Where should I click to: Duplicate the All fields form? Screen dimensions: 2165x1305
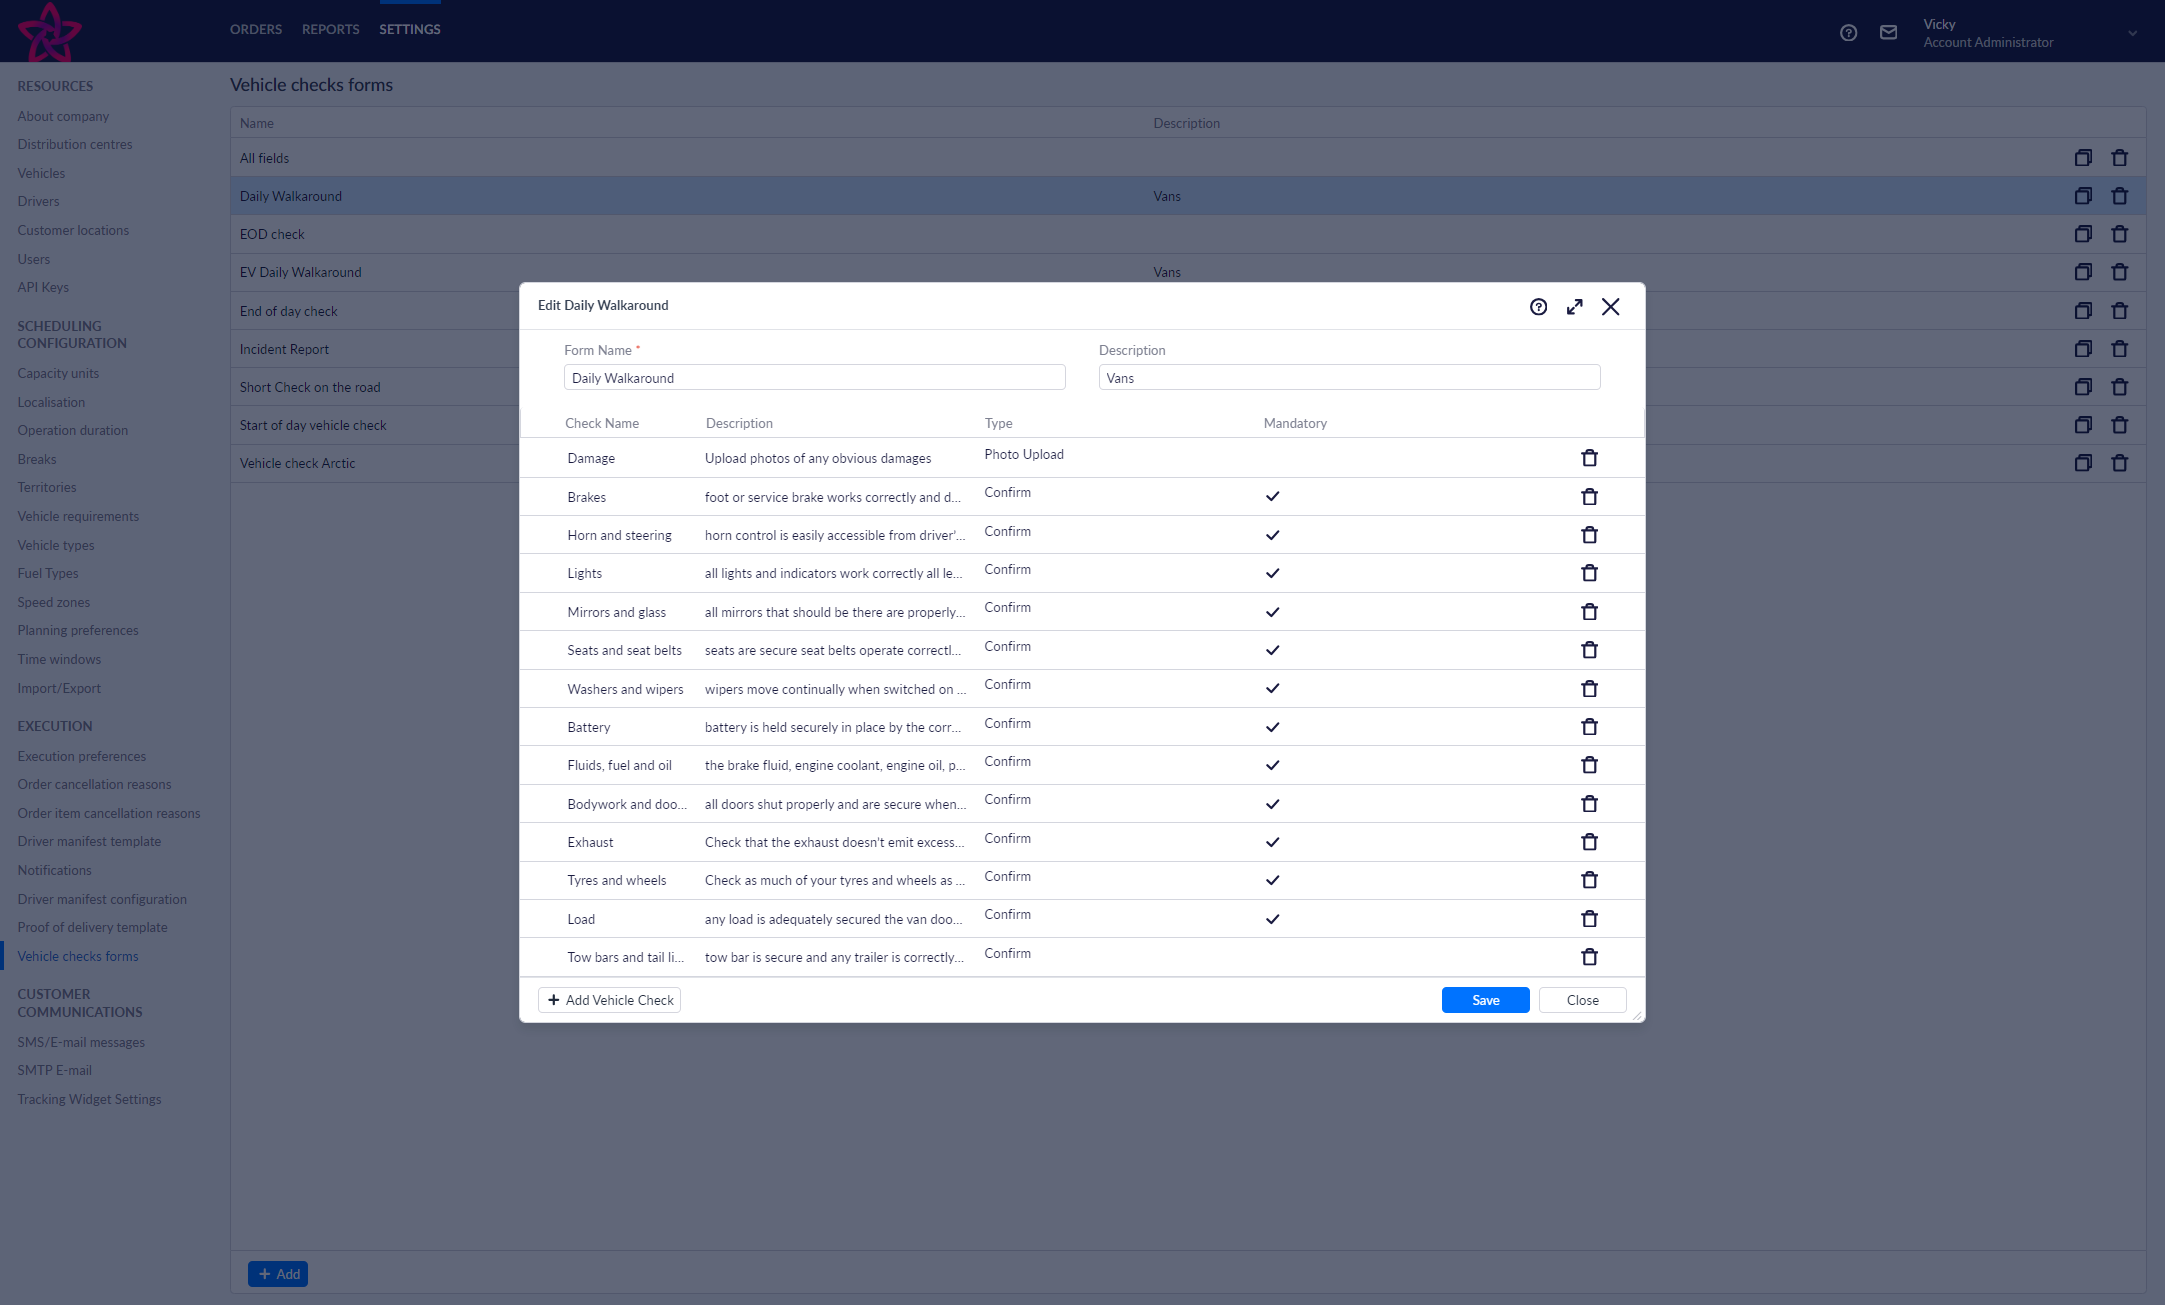(2083, 158)
